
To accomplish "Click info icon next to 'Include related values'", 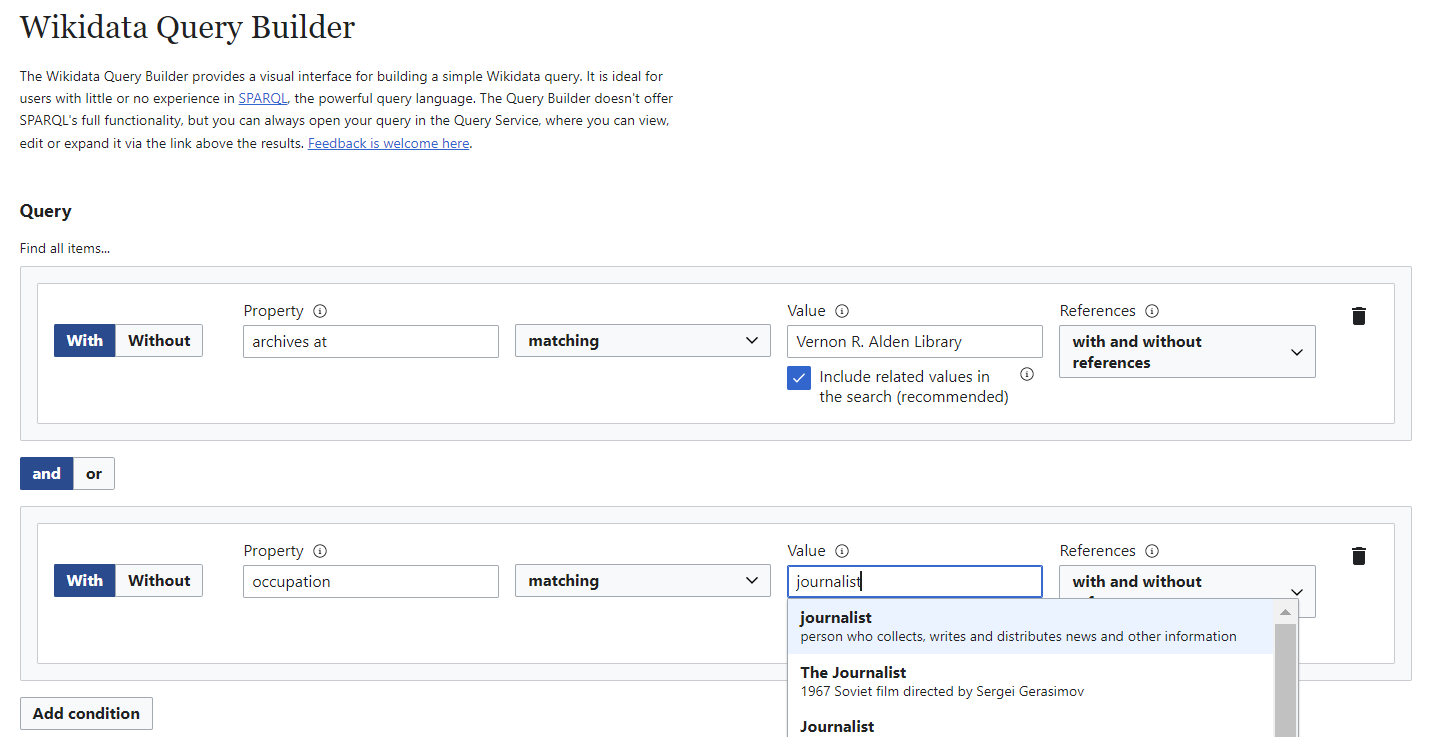I will click(1026, 374).
